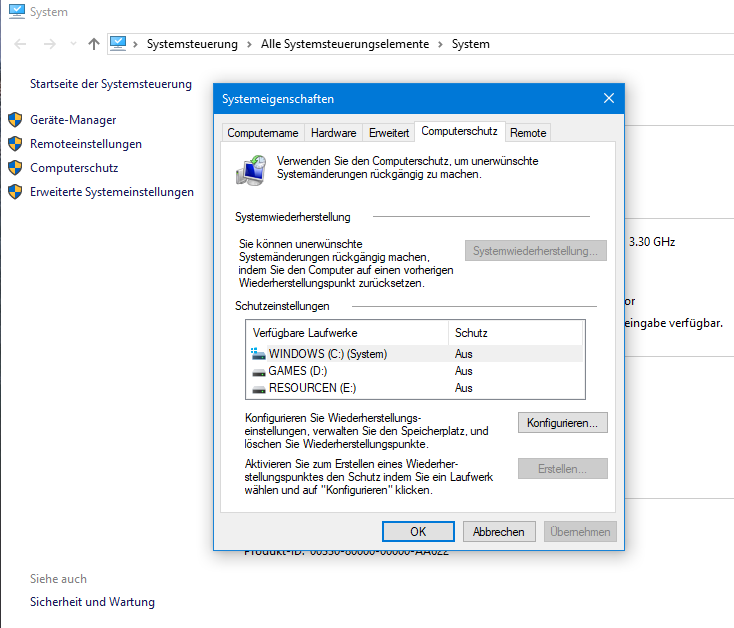Image resolution: width=734 pixels, height=628 pixels.
Task: Click the Konfigurieren... button
Action: pos(563,423)
